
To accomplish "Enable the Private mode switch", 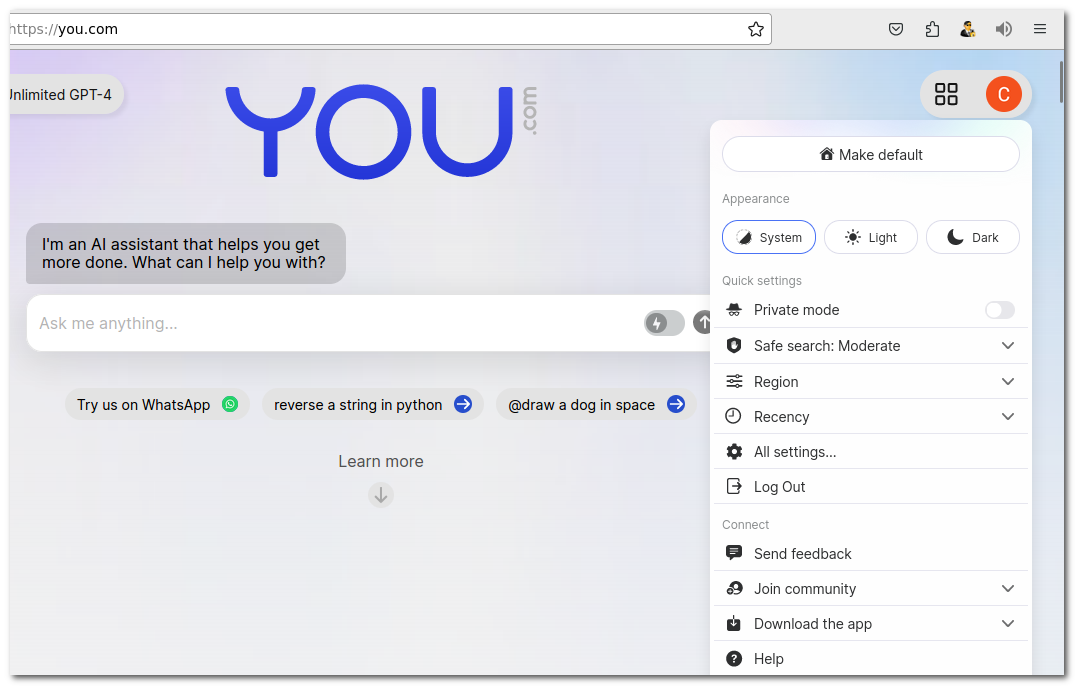I will (x=1000, y=310).
